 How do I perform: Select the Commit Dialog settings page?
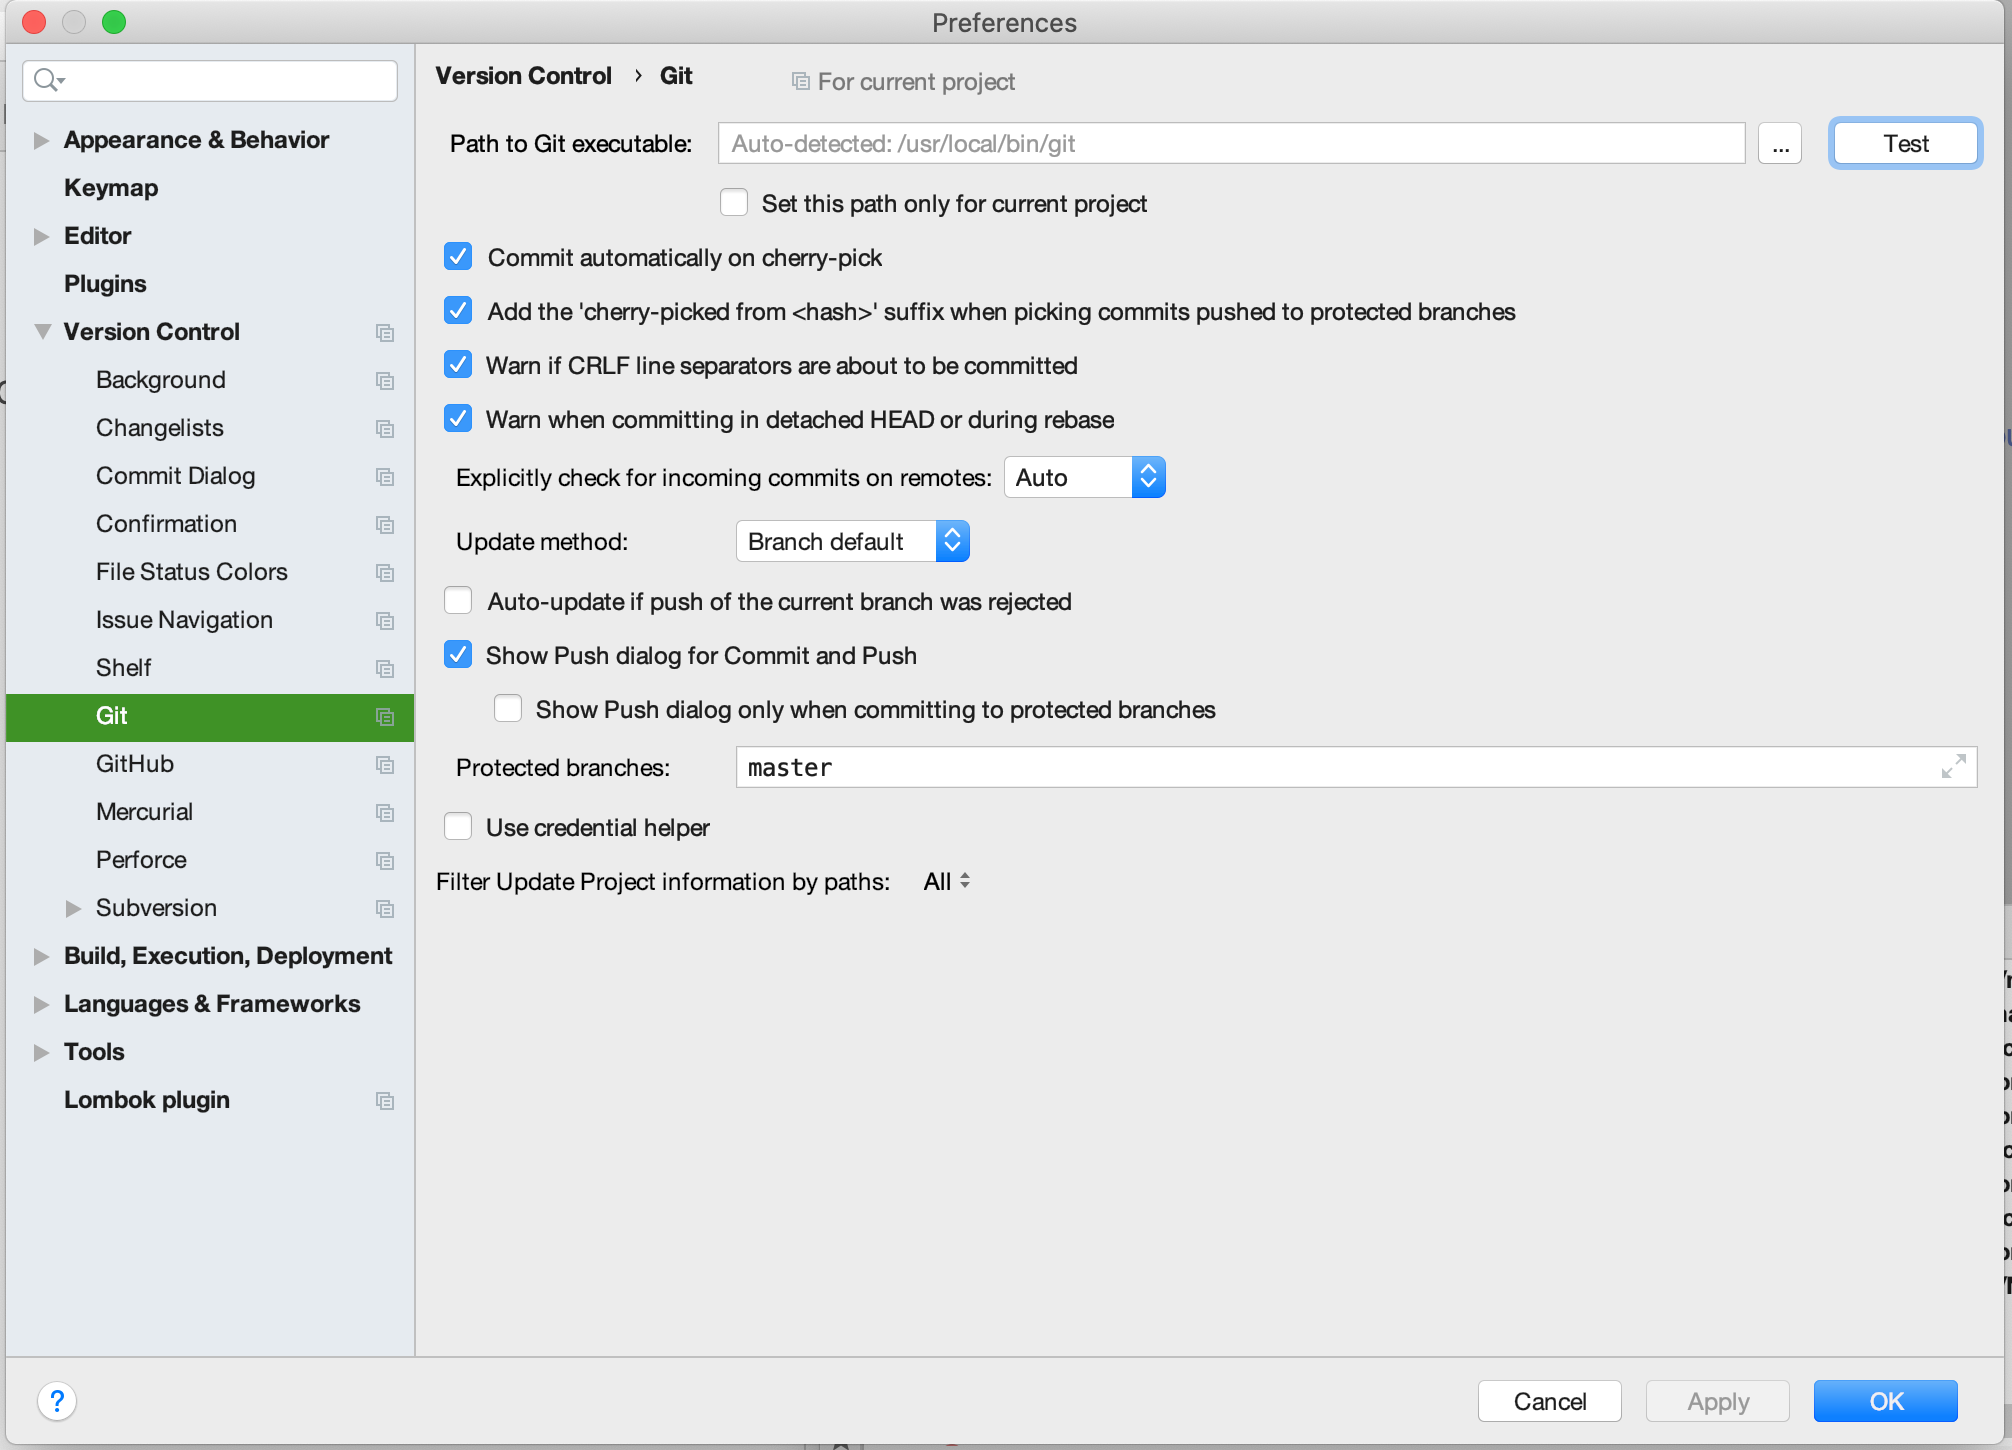tap(175, 476)
